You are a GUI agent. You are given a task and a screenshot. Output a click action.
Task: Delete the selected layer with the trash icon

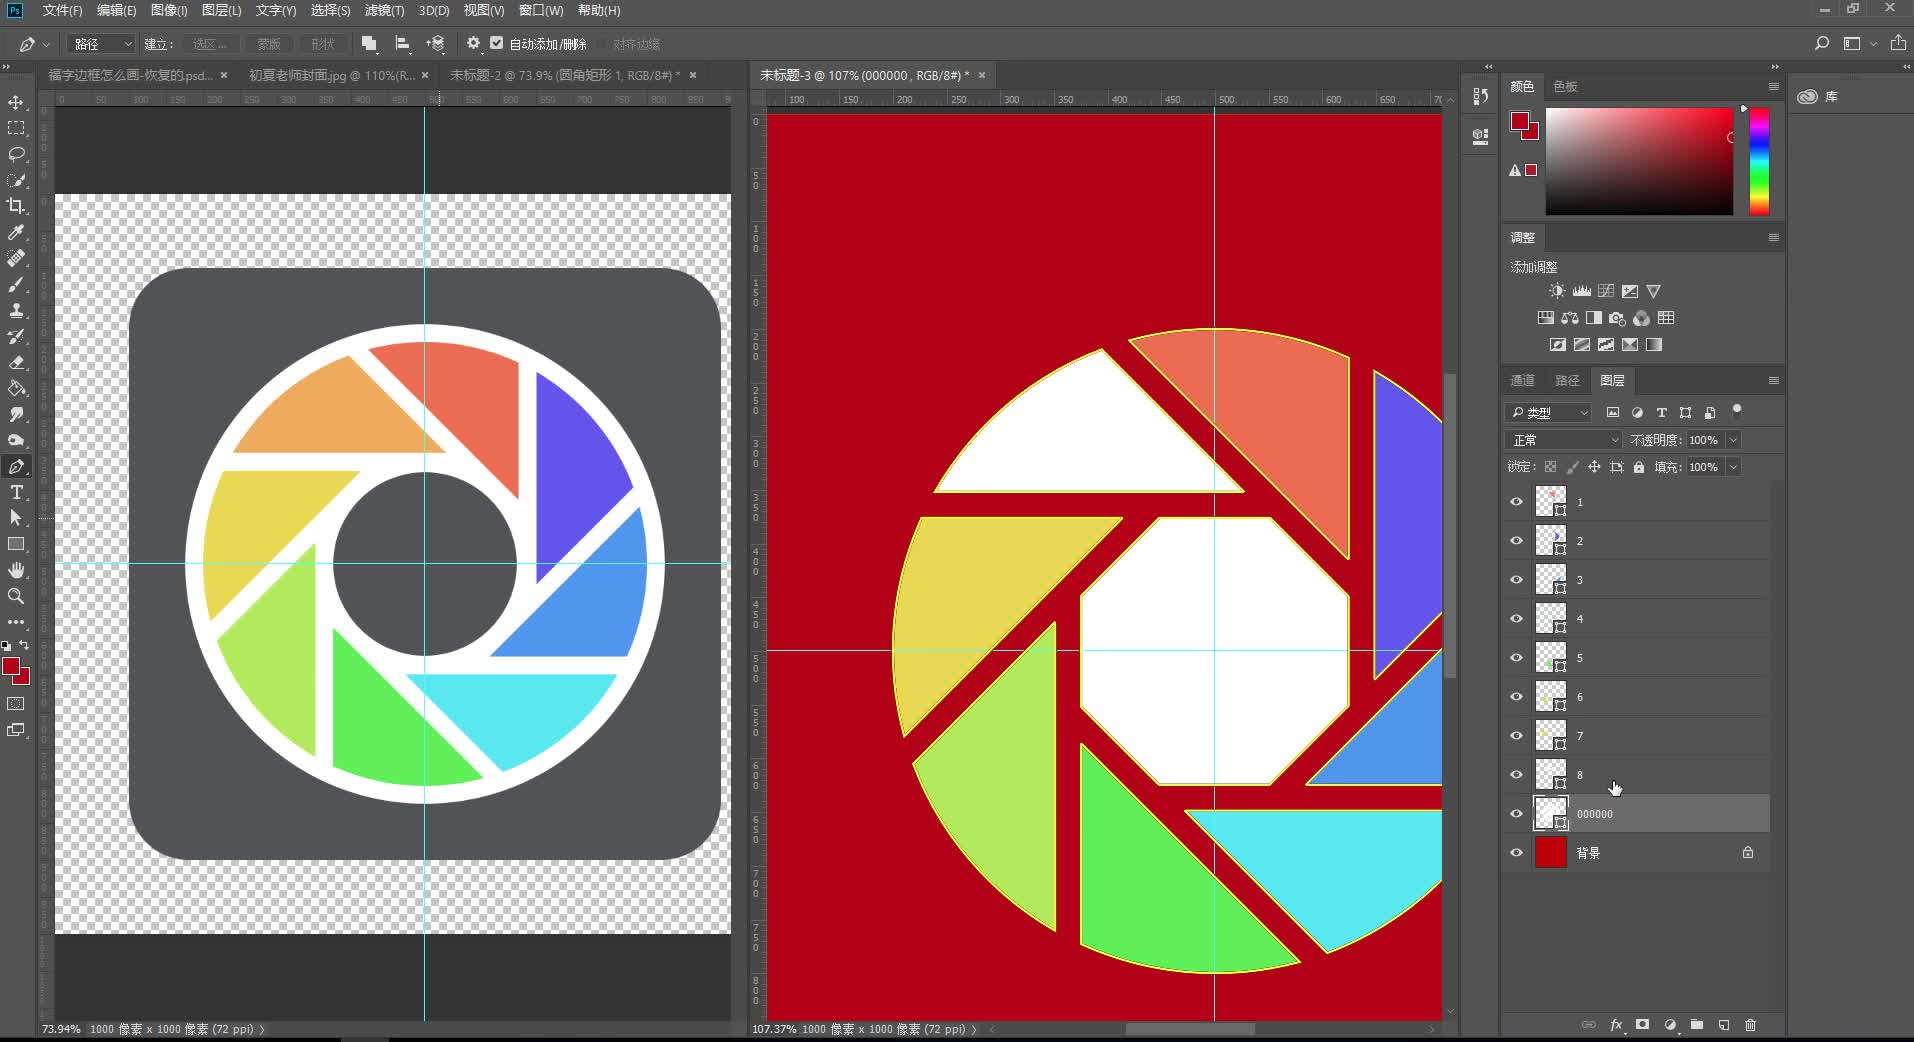tap(1750, 1025)
